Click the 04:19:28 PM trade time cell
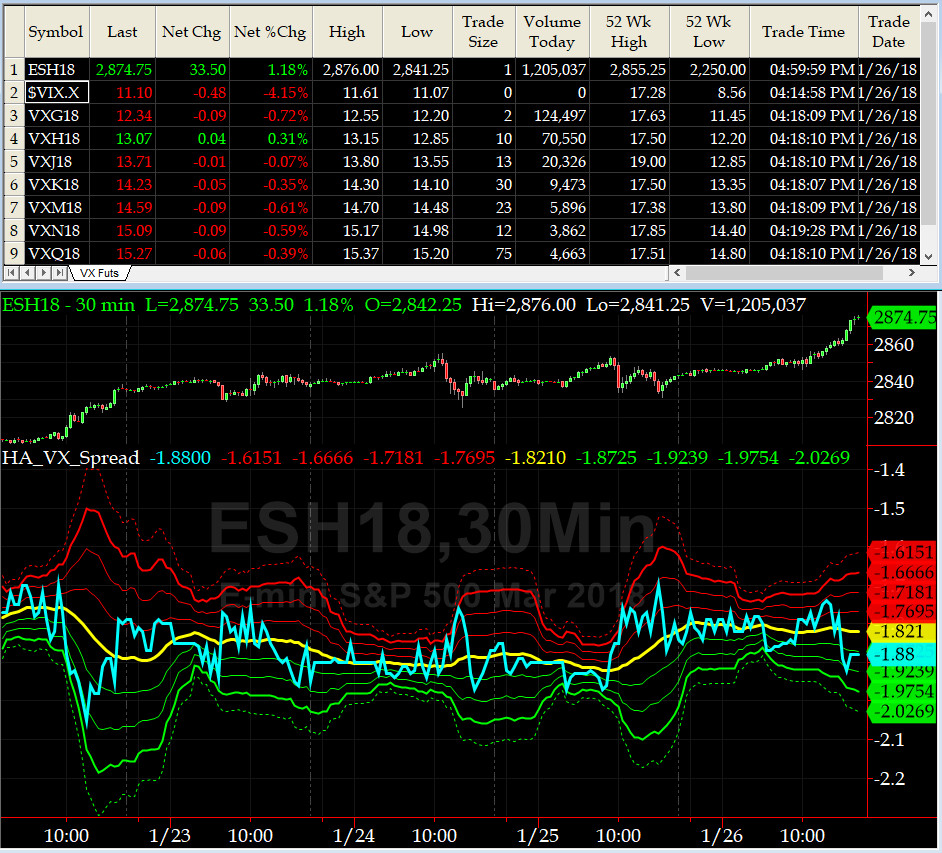The image size is (942, 853). tap(804, 231)
